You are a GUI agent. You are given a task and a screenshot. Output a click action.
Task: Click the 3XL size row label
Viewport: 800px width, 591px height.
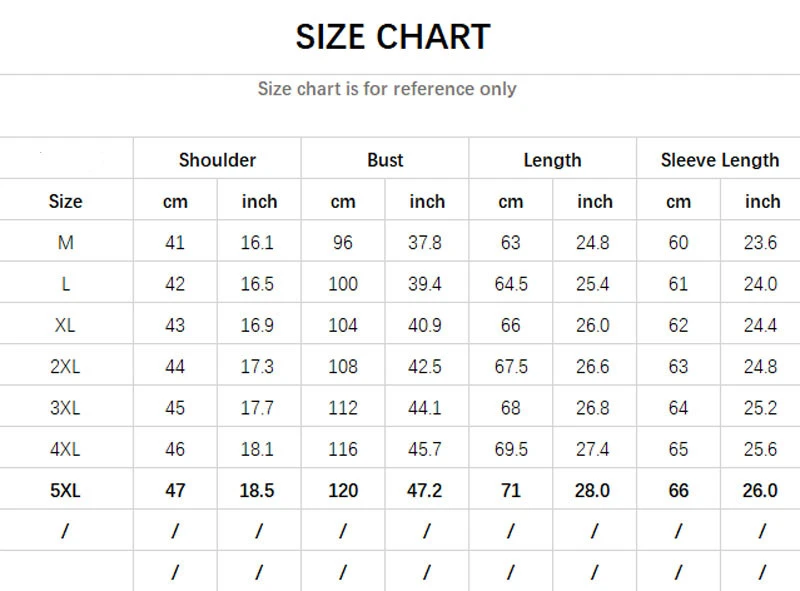click(x=65, y=408)
